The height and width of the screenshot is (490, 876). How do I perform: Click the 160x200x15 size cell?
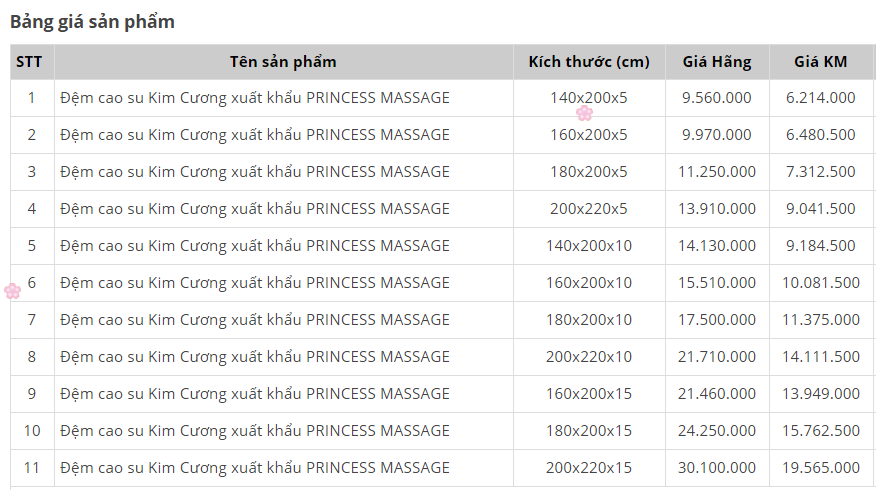tap(589, 394)
